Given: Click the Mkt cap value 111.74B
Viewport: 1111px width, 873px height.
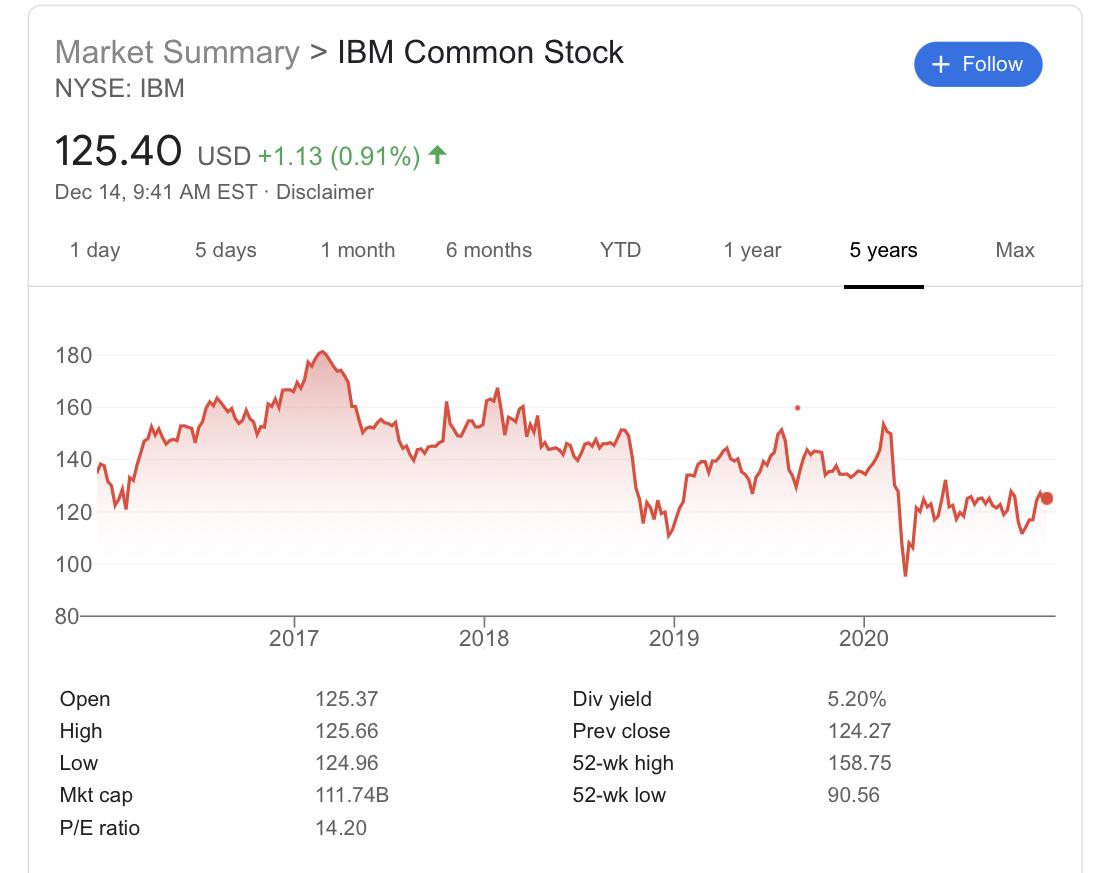Looking at the screenshot, I should (x=351, y=795).
